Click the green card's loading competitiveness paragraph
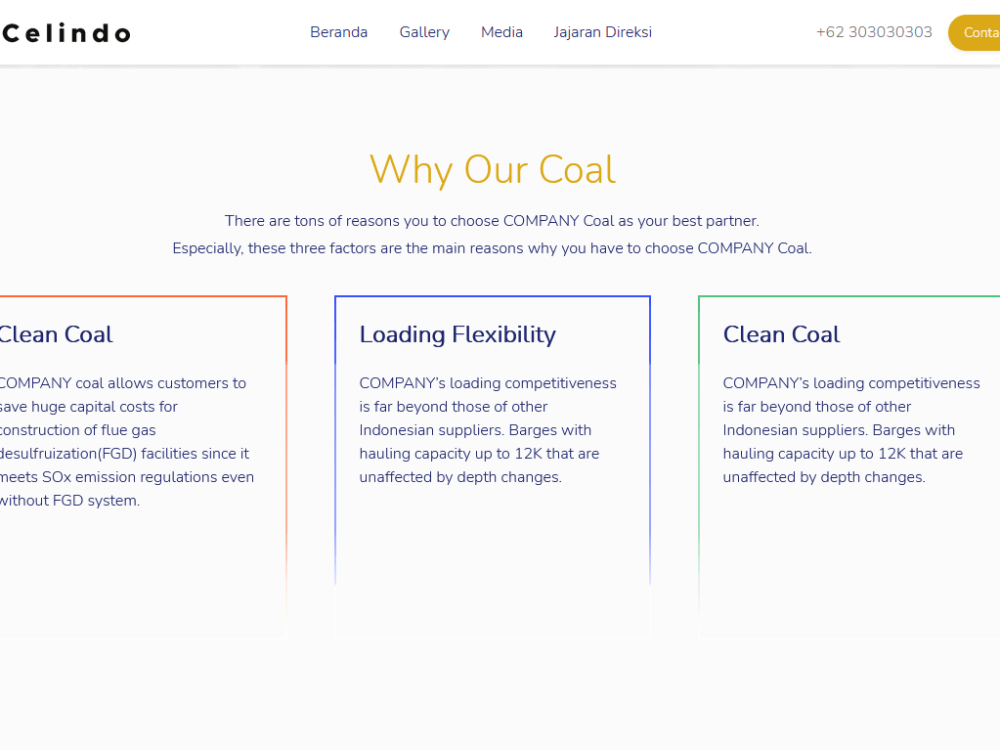 851,430
